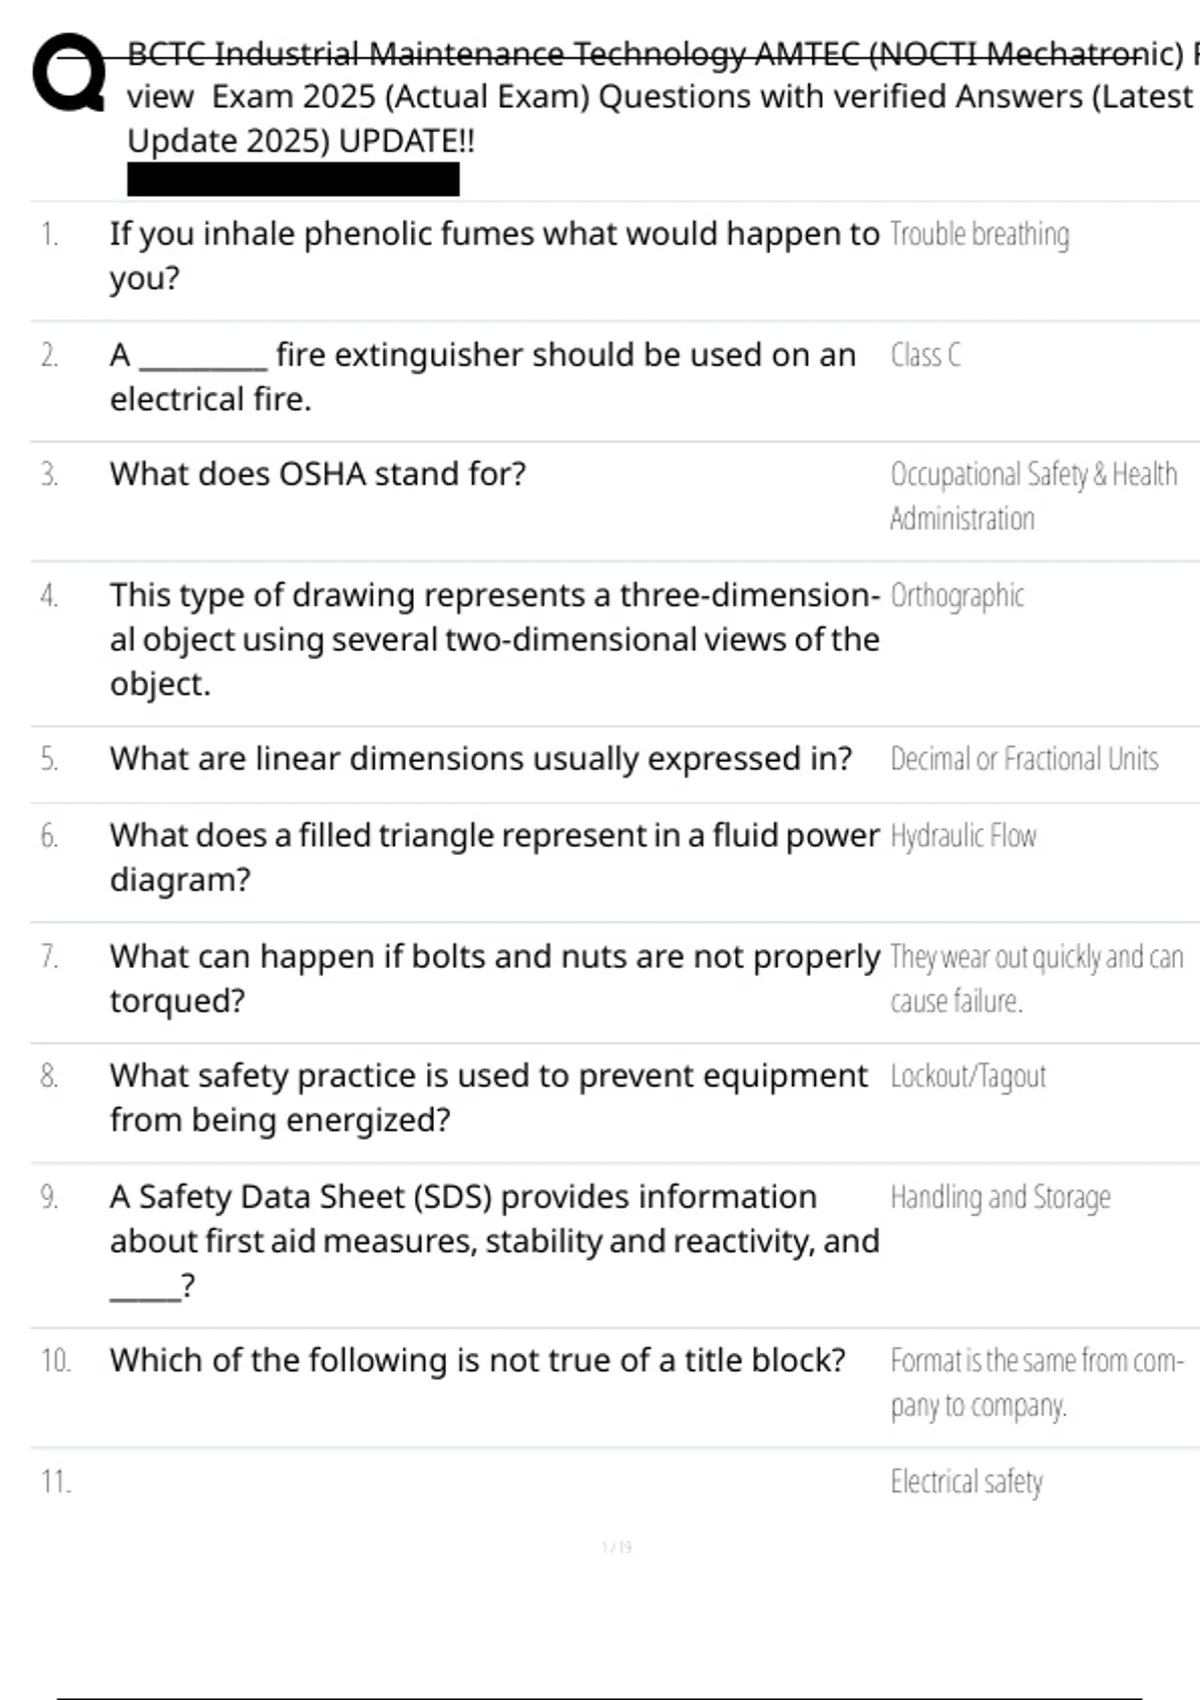
Task: Select the fire extinguisher fill-in-the-blank question
Action: (483, 377)
